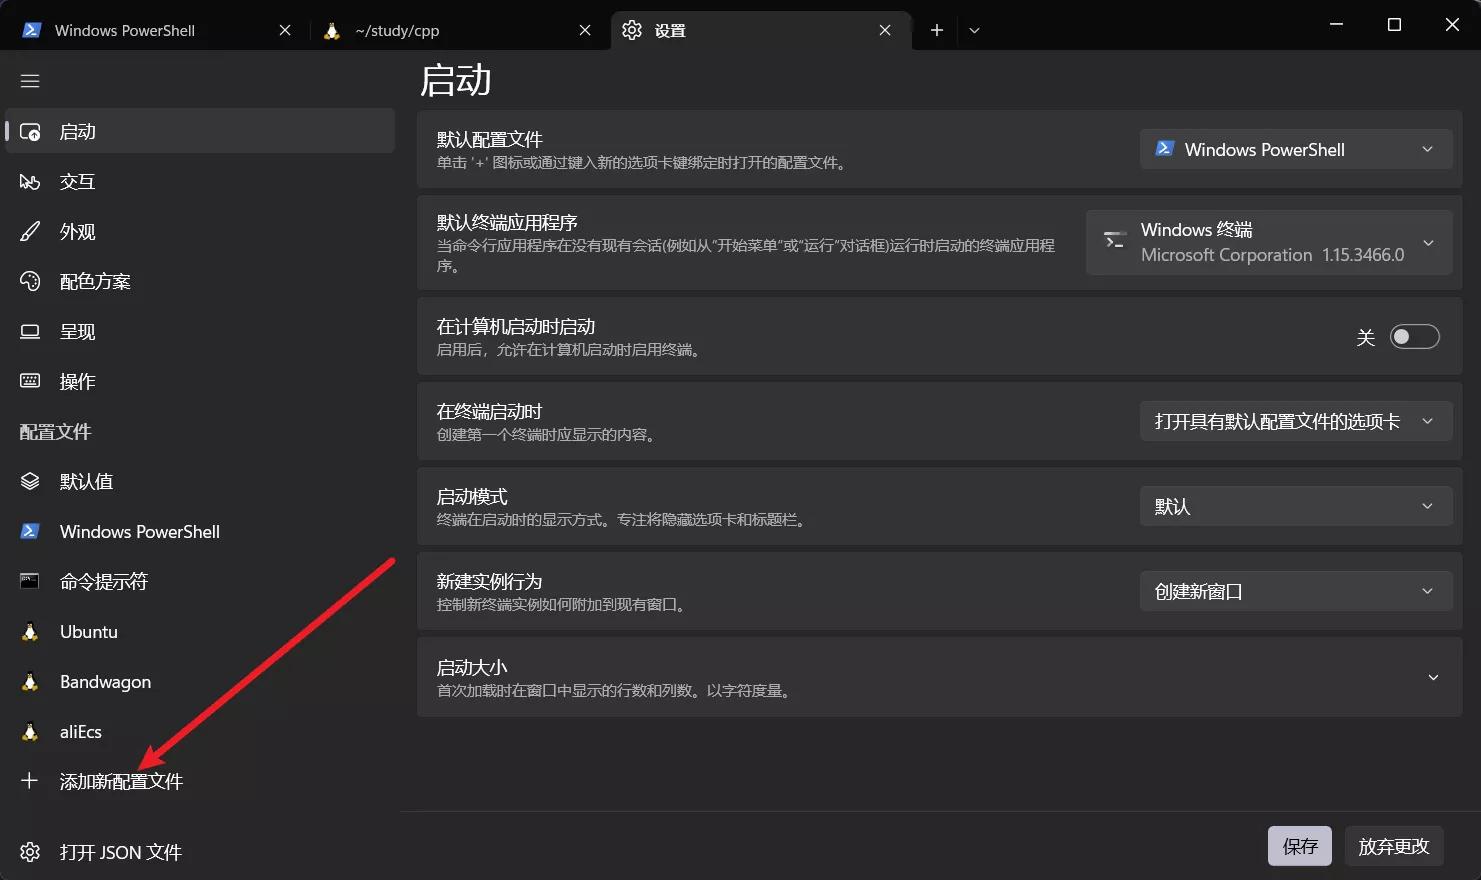Viewport: 1481px width, 880px height.
Task: Click the PowerShell icon in the first tab
Action: point(31,30)
